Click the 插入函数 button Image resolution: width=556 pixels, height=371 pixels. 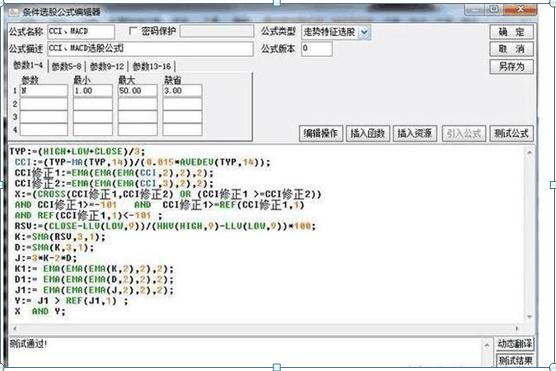pos(368,133)
